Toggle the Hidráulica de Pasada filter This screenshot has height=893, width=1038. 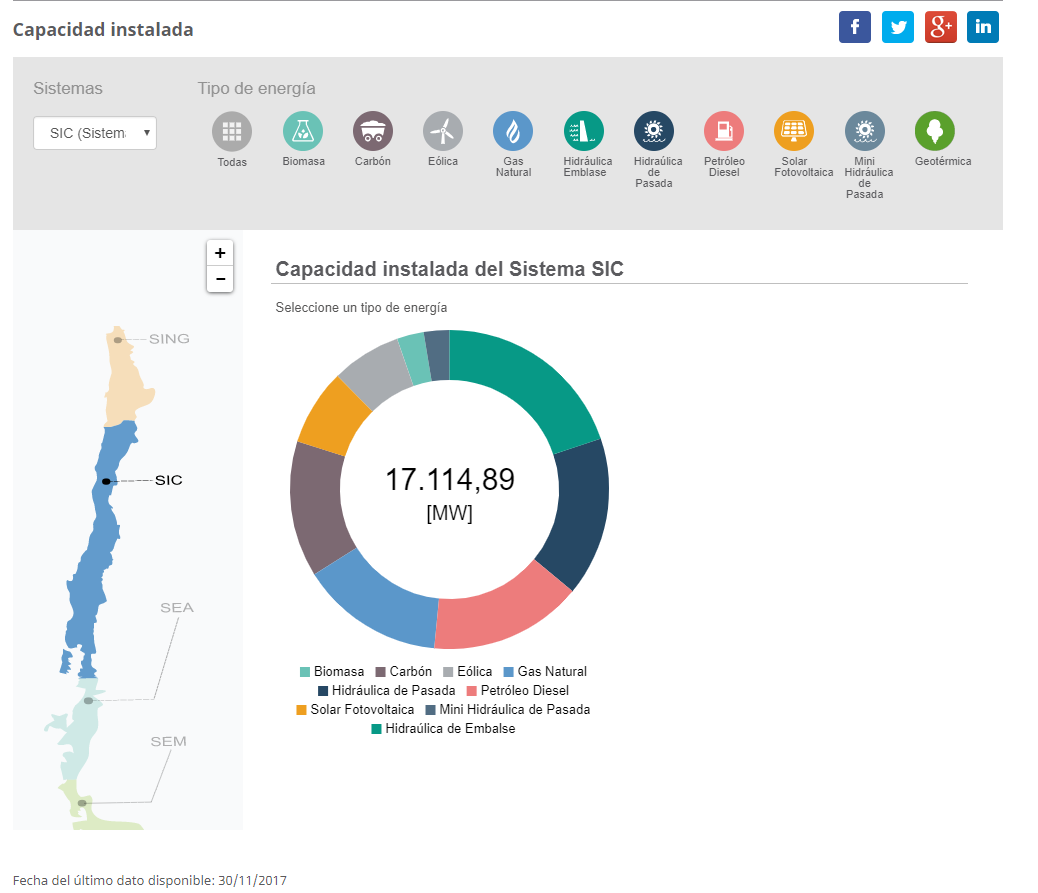653,129
